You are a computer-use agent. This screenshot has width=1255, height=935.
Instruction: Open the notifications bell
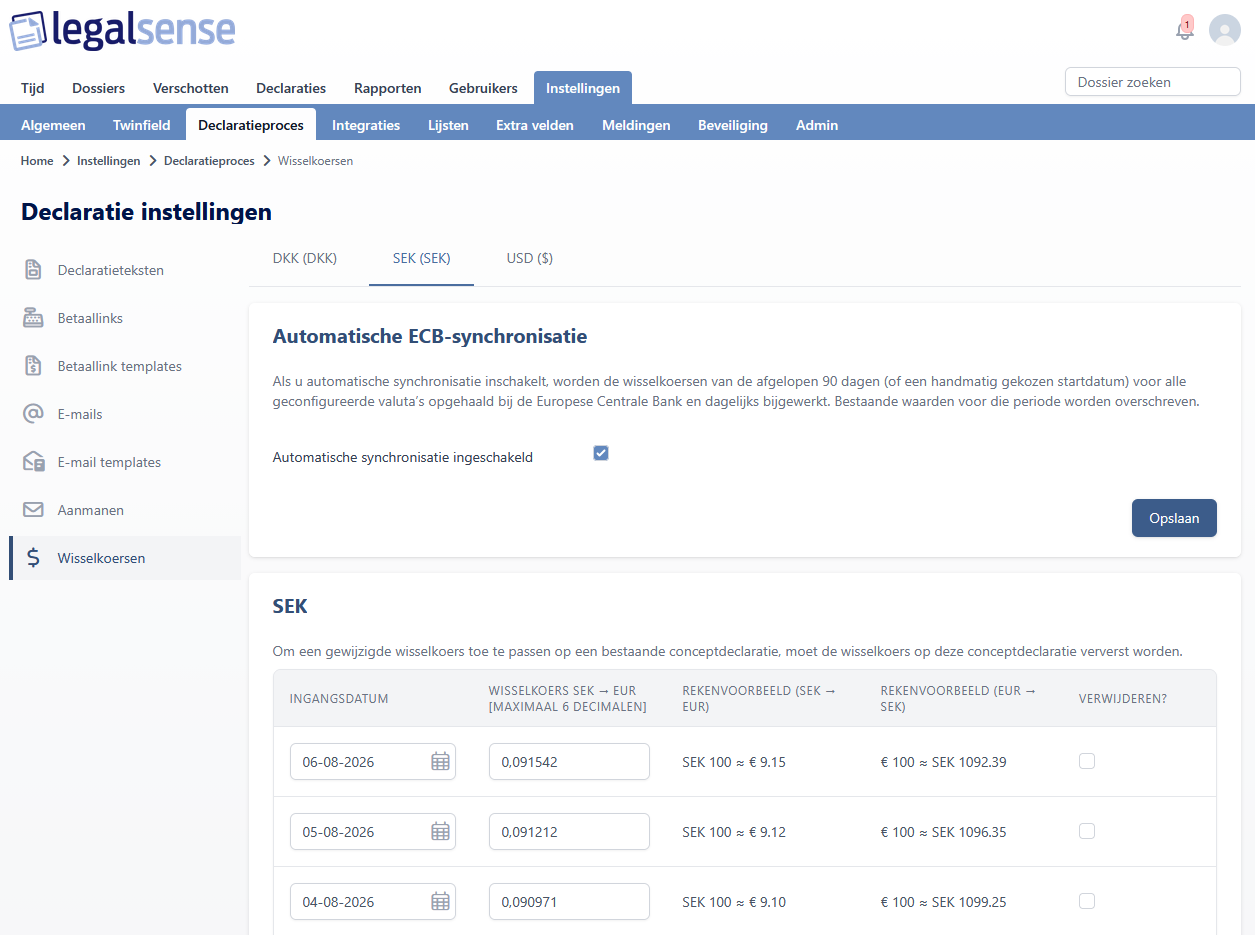[x=1185, y=29]
